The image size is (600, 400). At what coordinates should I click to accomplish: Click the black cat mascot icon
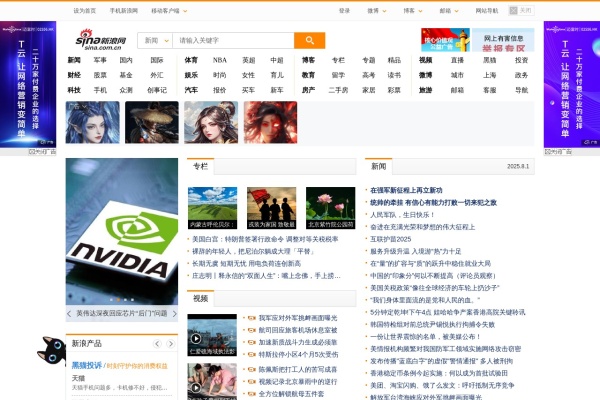pos(52,350)
